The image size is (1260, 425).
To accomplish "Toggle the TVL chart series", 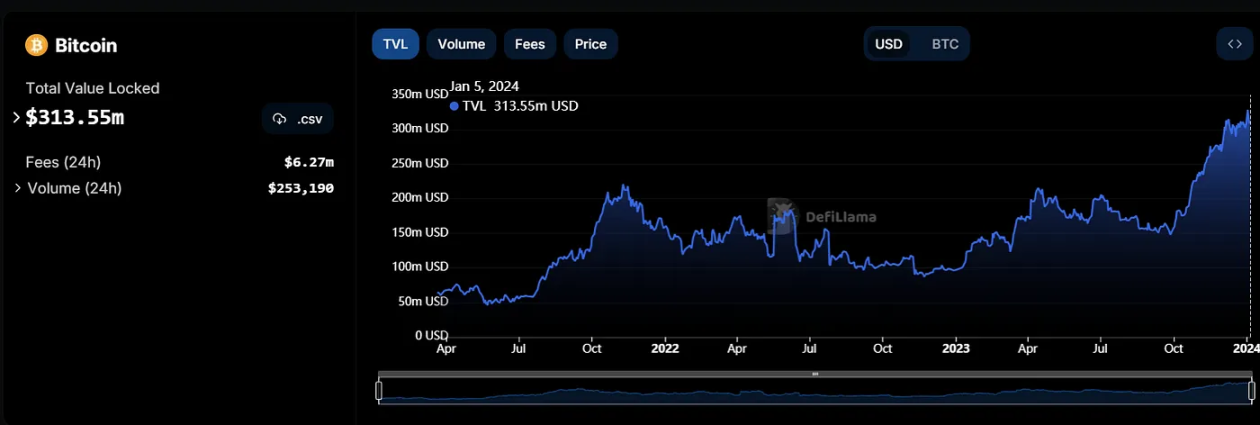I will click(395, 44).
